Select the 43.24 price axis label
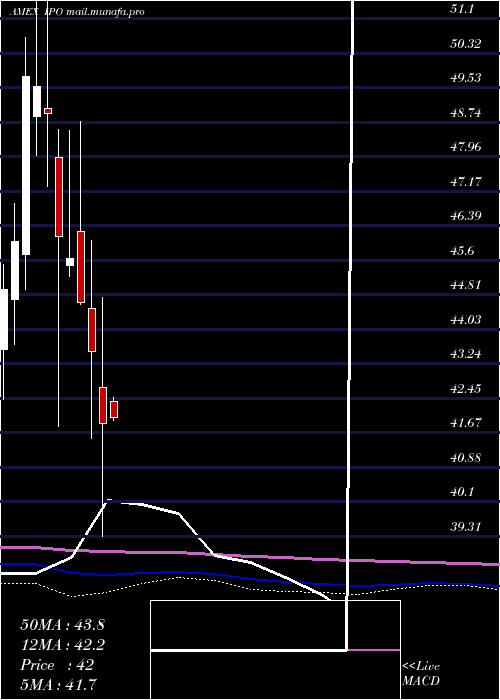The image size is (500, 700). 466,354
